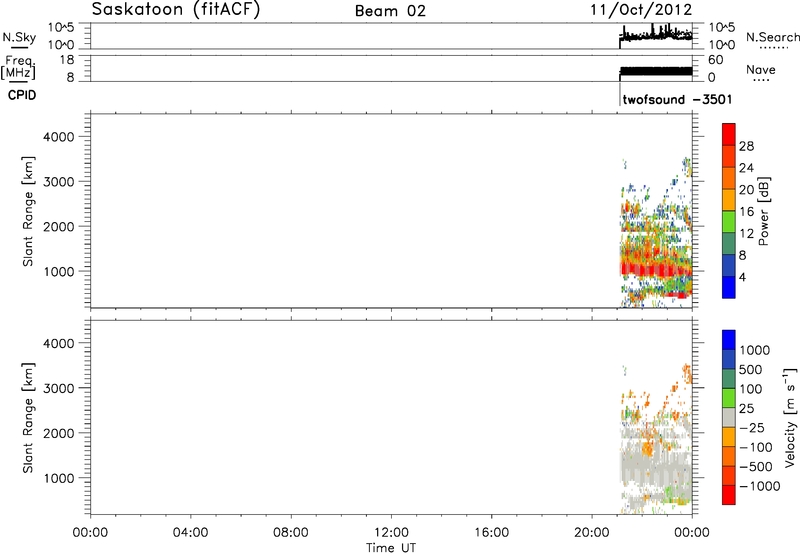
Task: Click the '20:00' time axis tick
Action: coord(591,533)
